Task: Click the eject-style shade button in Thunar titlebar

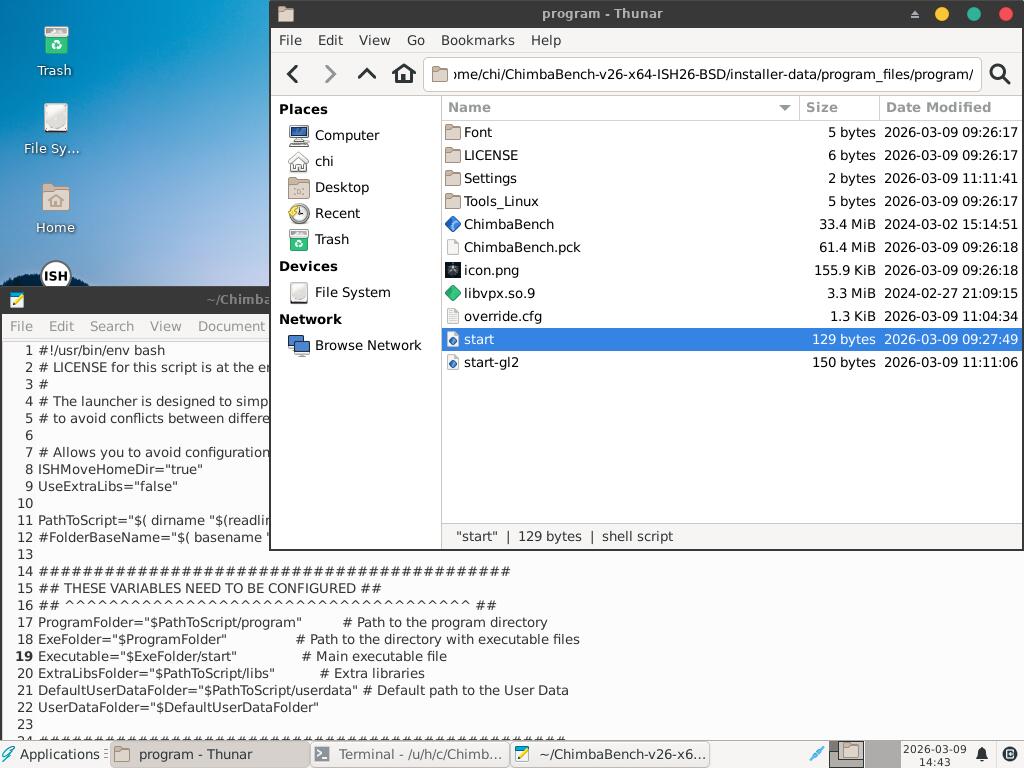Action: (914, 14)
